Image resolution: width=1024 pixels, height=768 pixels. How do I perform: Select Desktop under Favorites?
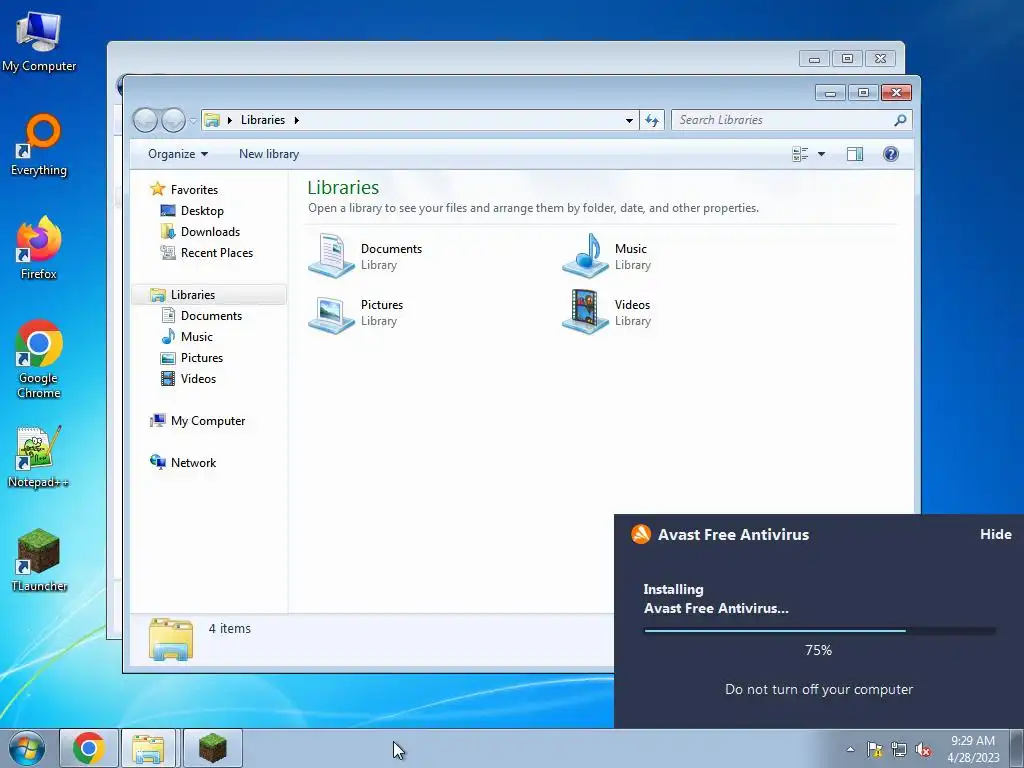(202, 210)
